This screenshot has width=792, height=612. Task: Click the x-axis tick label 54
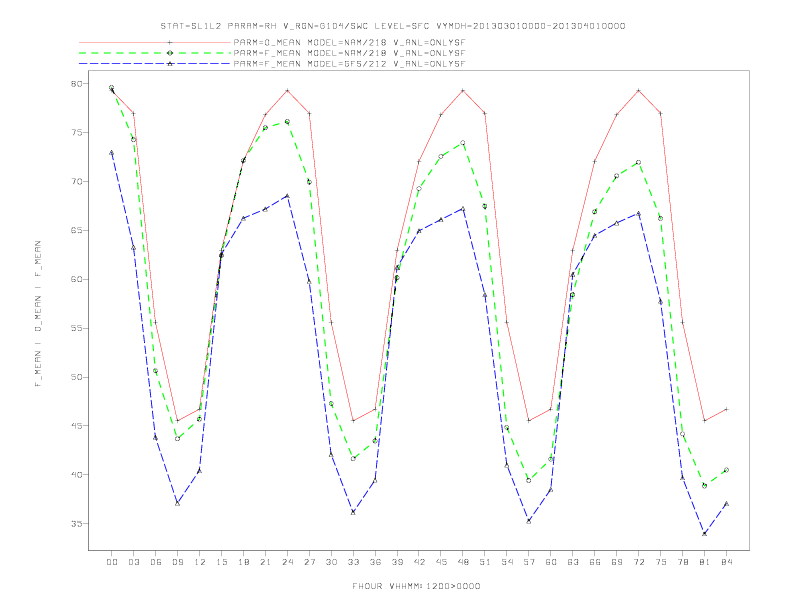[507, 562]
